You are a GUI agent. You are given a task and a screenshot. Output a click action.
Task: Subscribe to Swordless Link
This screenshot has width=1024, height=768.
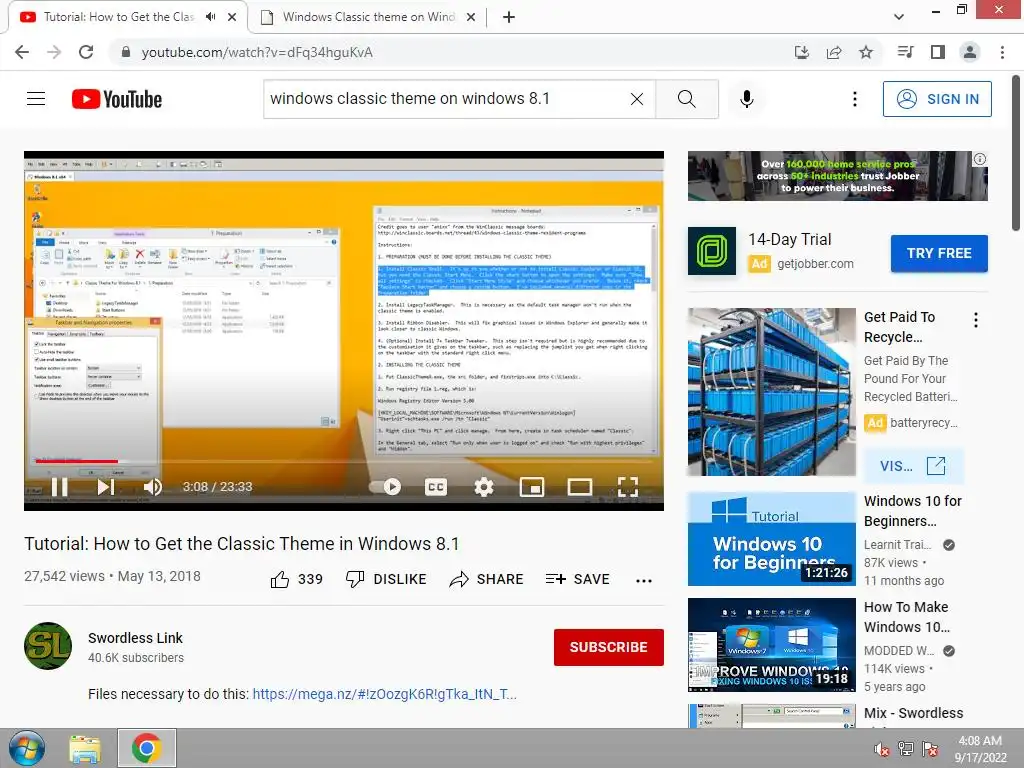pyautogui.click(x=609, y=647)
